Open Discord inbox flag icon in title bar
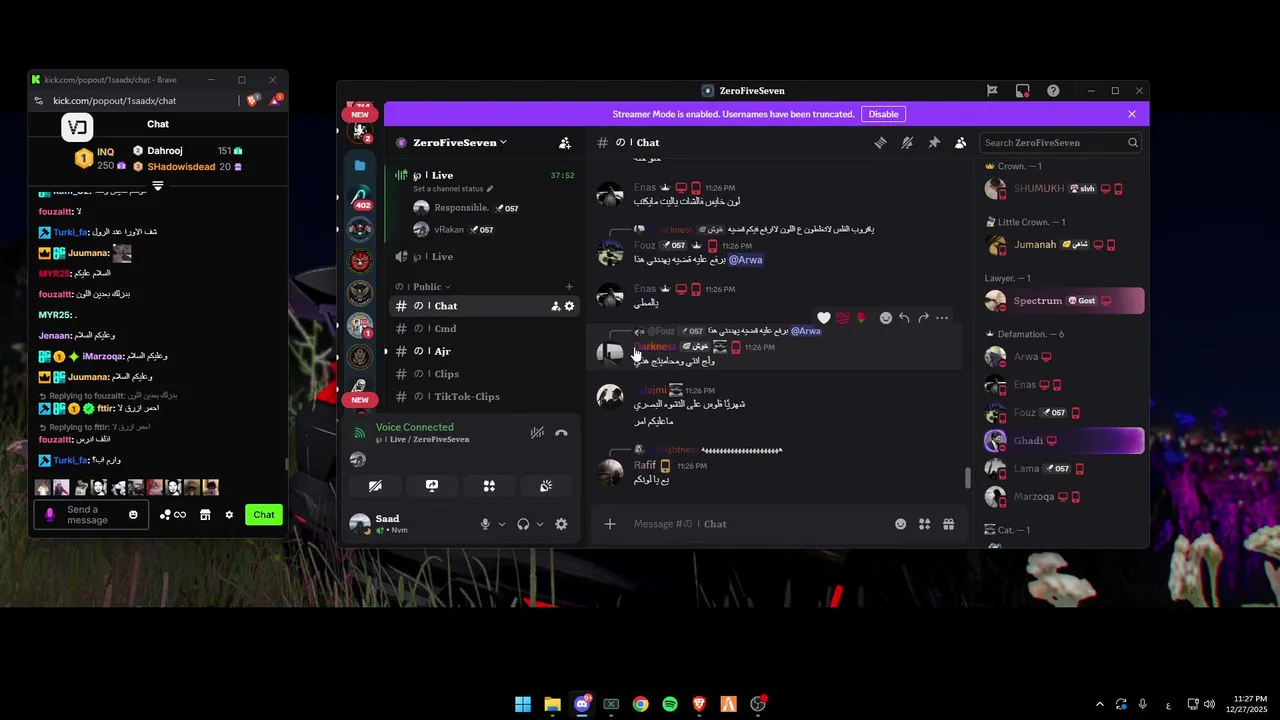Viewport: 1280px width, 720px height. click(x=992, y=91)
